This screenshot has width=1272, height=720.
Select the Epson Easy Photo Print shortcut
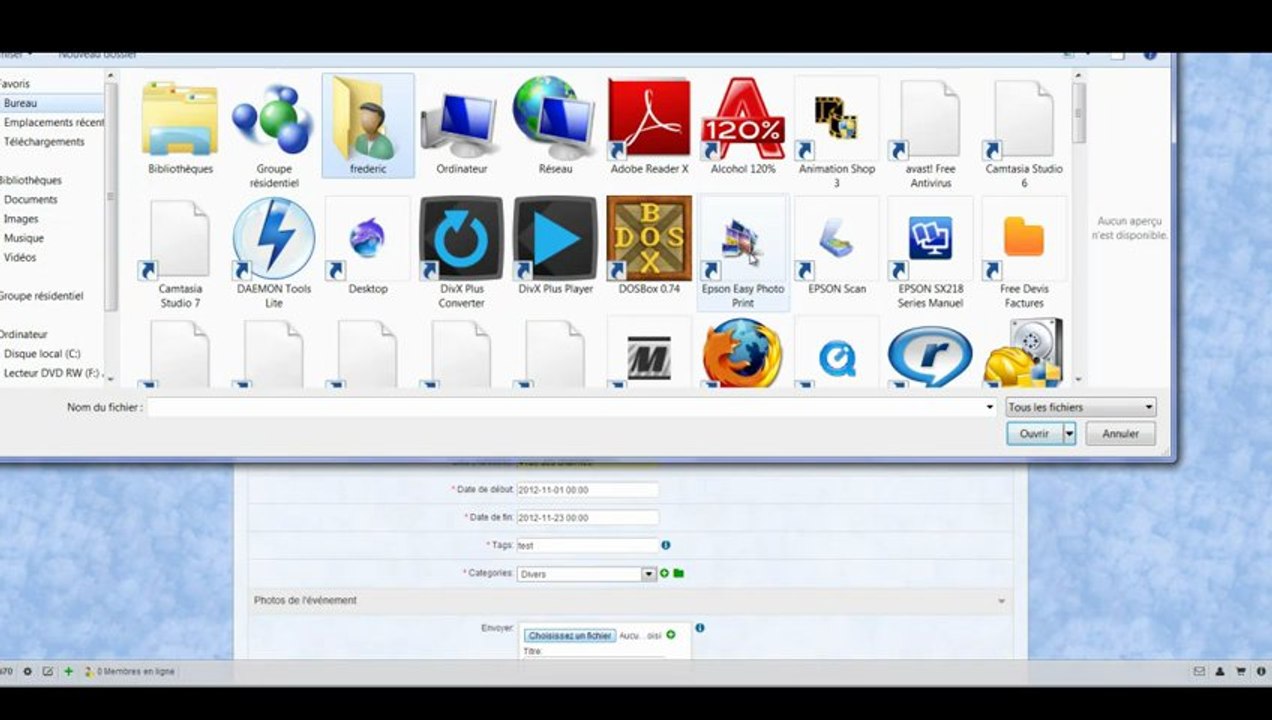click(x=743, y=253)
